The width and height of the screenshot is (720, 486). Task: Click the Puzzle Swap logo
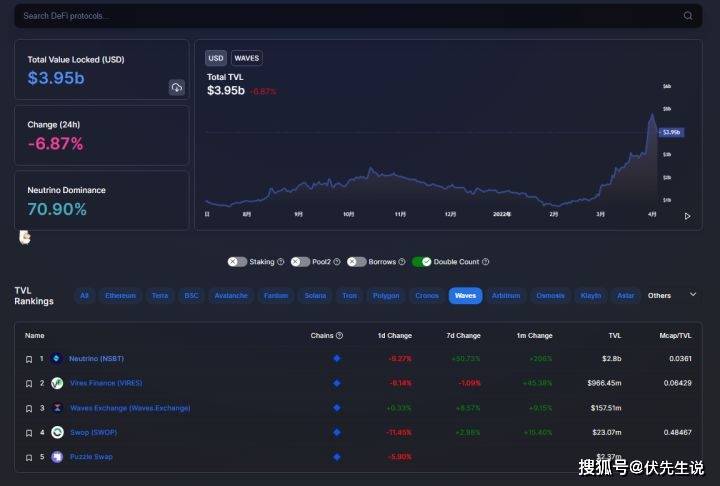[57, 457]
